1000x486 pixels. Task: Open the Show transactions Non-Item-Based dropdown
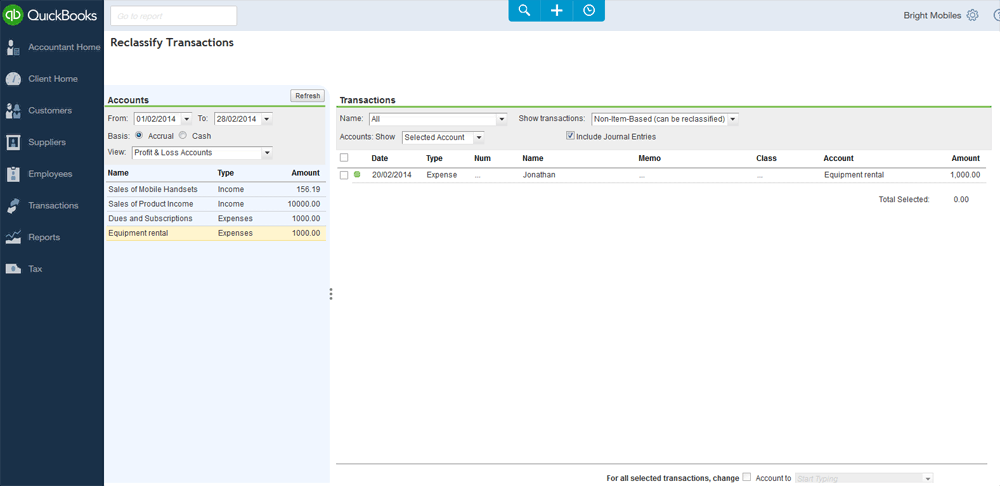pyautogui.click(x=733, y=119)
